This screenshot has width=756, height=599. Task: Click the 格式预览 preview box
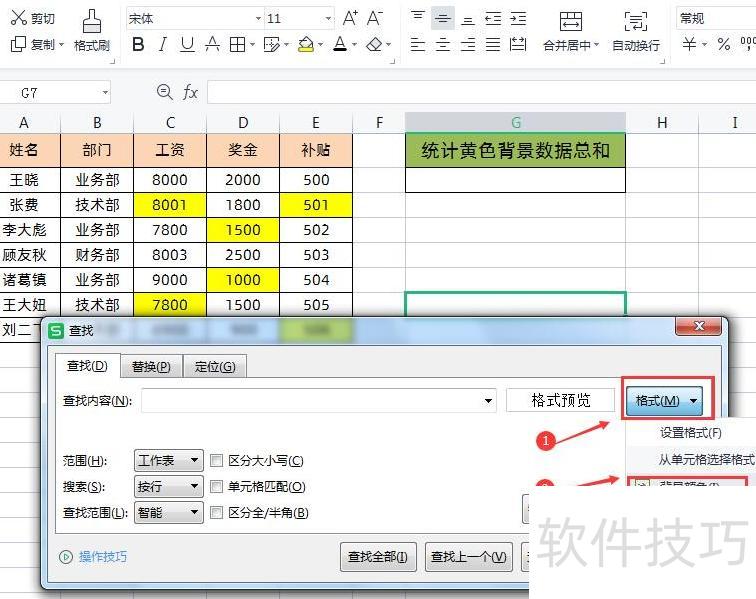coord(561,400)
